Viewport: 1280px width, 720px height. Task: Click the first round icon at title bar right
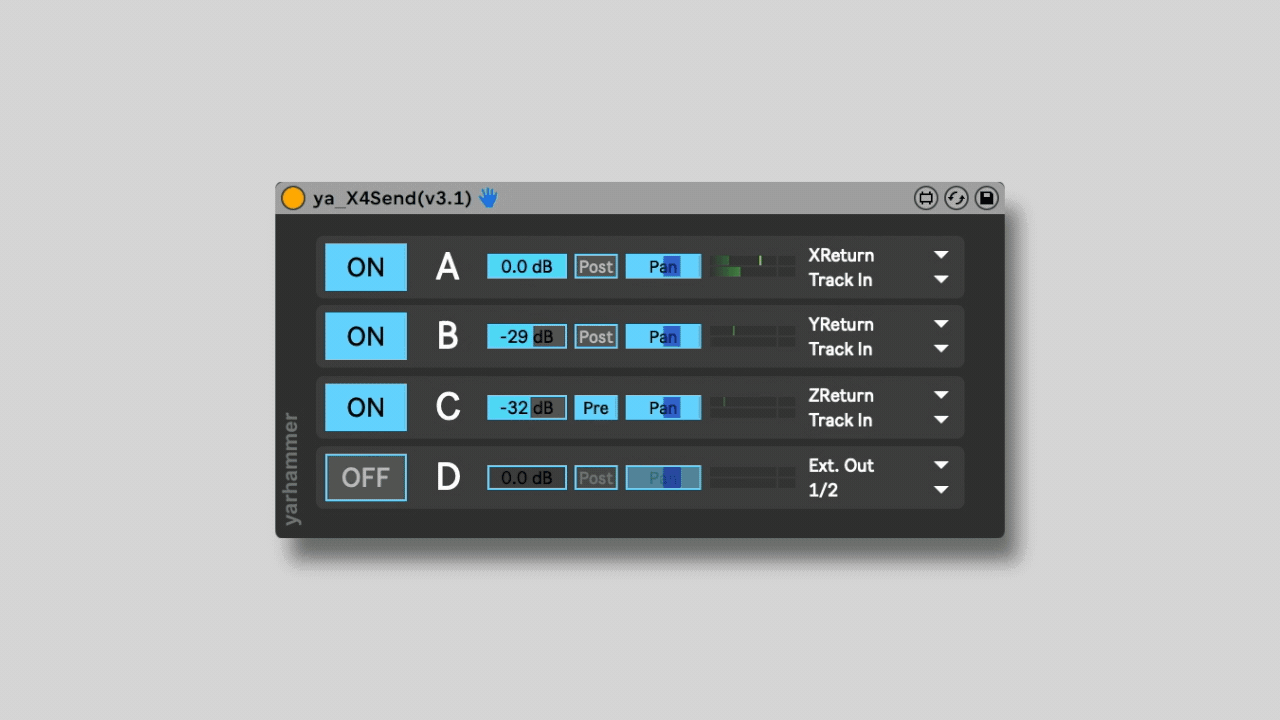tap(926, 198)
